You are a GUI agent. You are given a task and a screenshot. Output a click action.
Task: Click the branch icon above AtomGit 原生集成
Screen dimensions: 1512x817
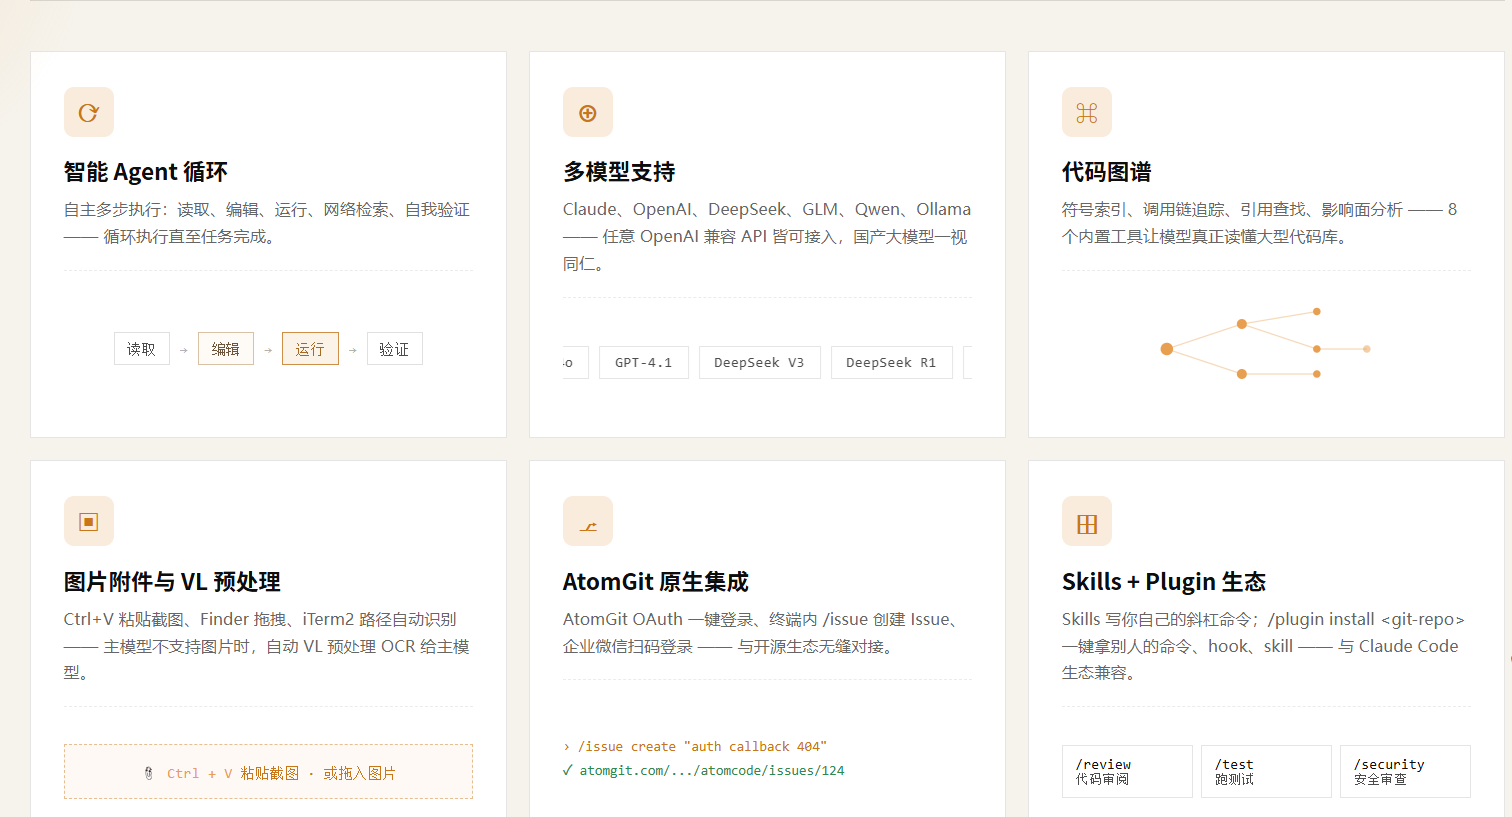(588, 521)
